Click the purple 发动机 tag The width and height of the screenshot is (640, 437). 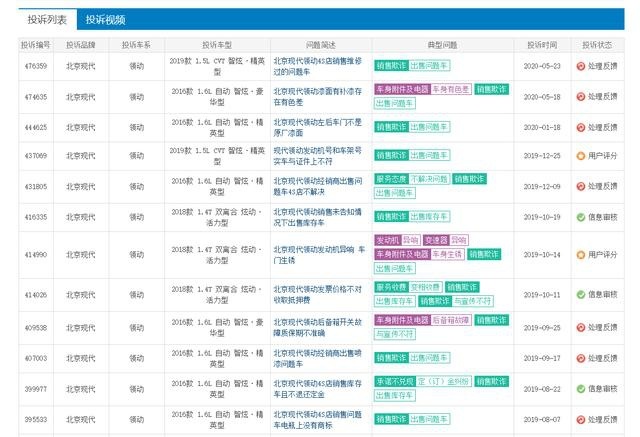(x=387, y=240)
